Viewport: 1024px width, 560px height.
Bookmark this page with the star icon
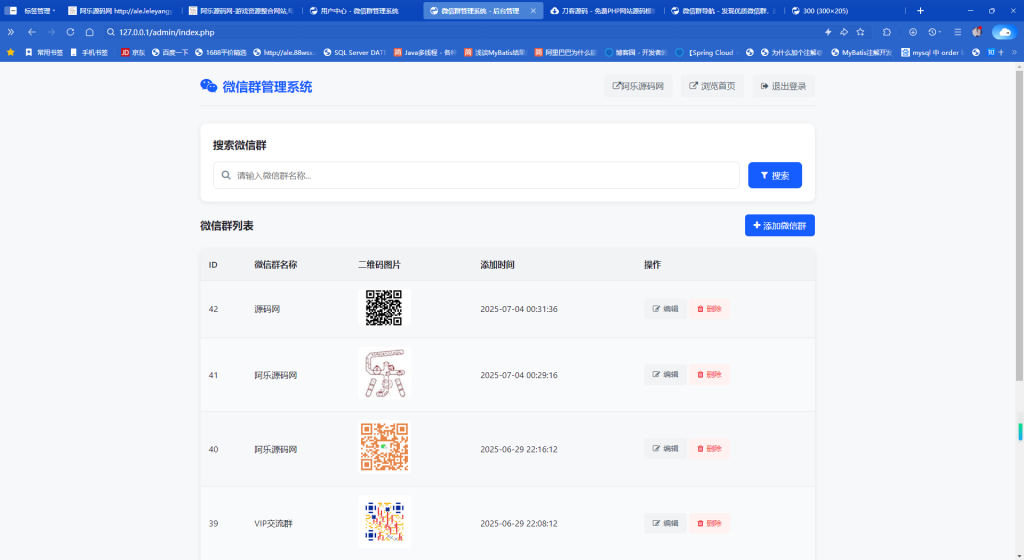click(860, 32)
